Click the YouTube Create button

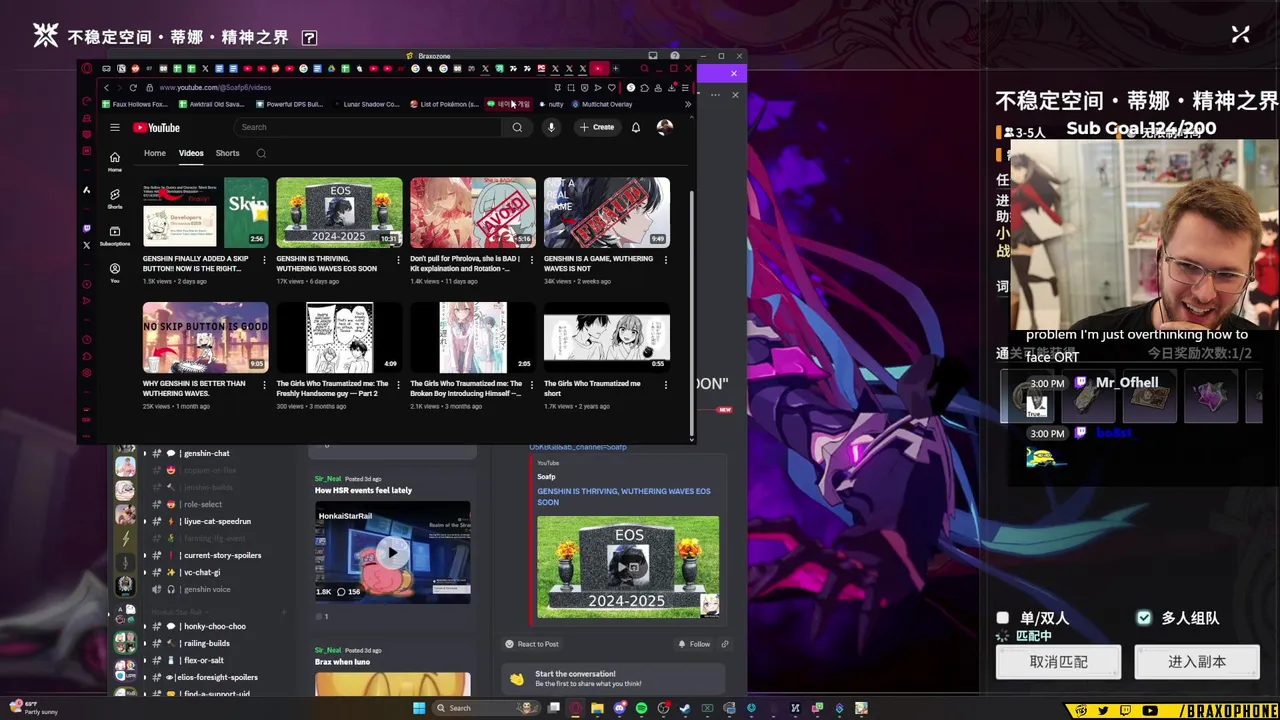coord(597,127)
